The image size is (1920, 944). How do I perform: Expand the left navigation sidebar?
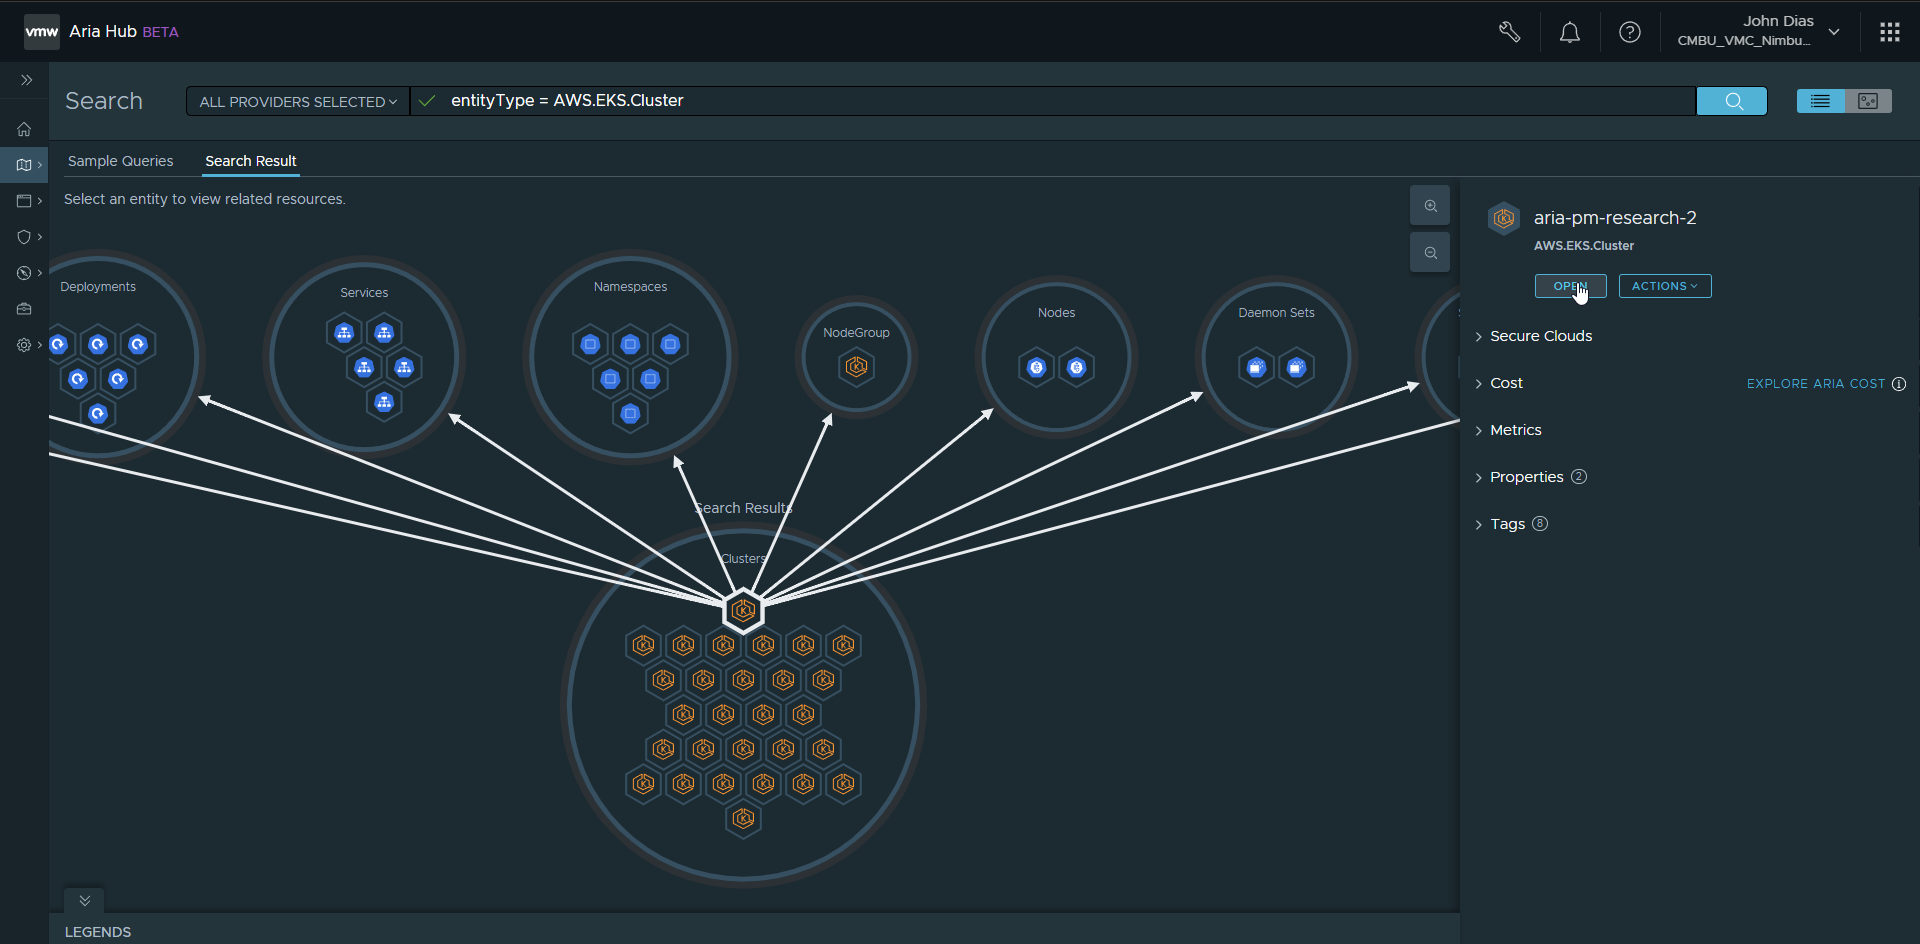[x=26, y=80]
